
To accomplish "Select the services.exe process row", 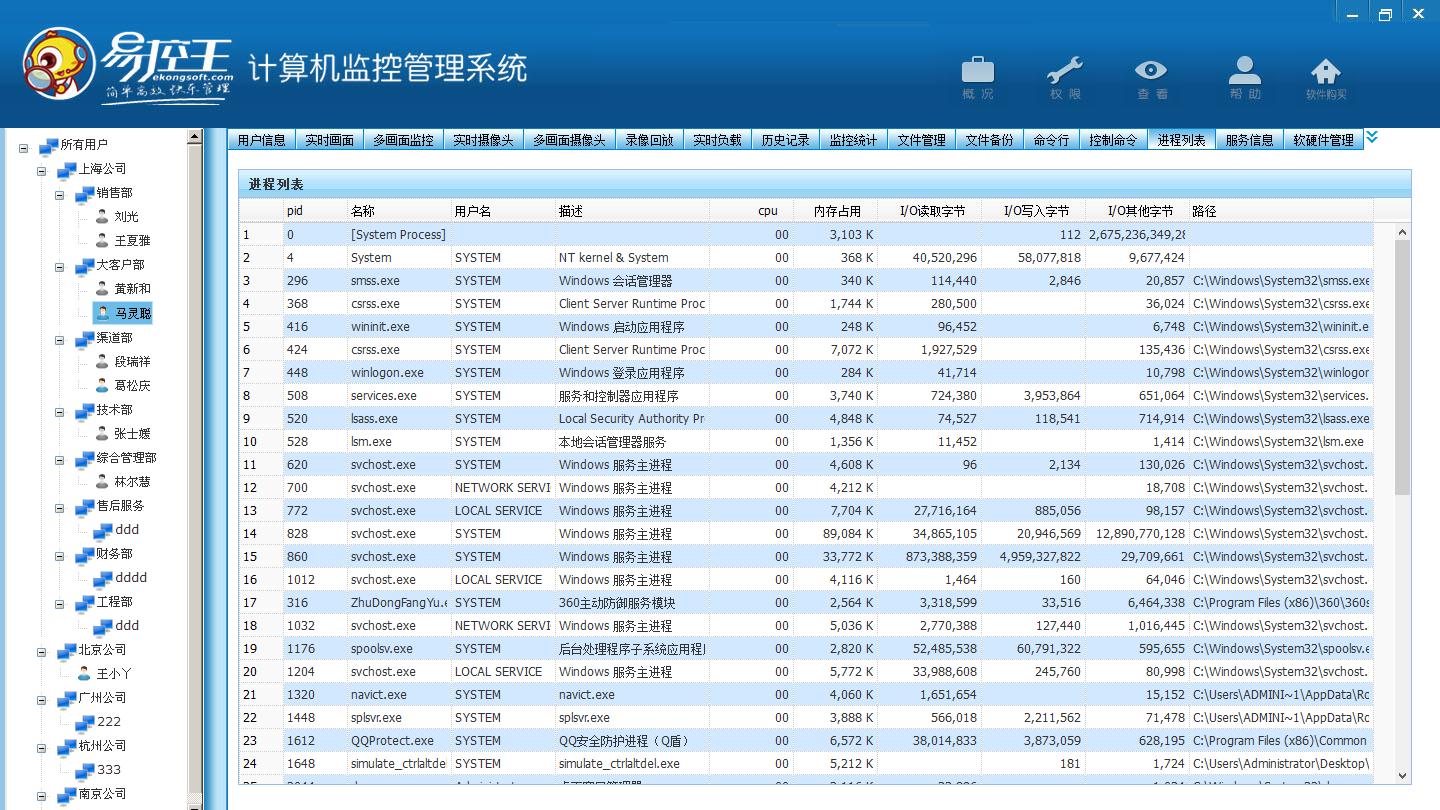I will pyautogui.click(x=806, y=396).
